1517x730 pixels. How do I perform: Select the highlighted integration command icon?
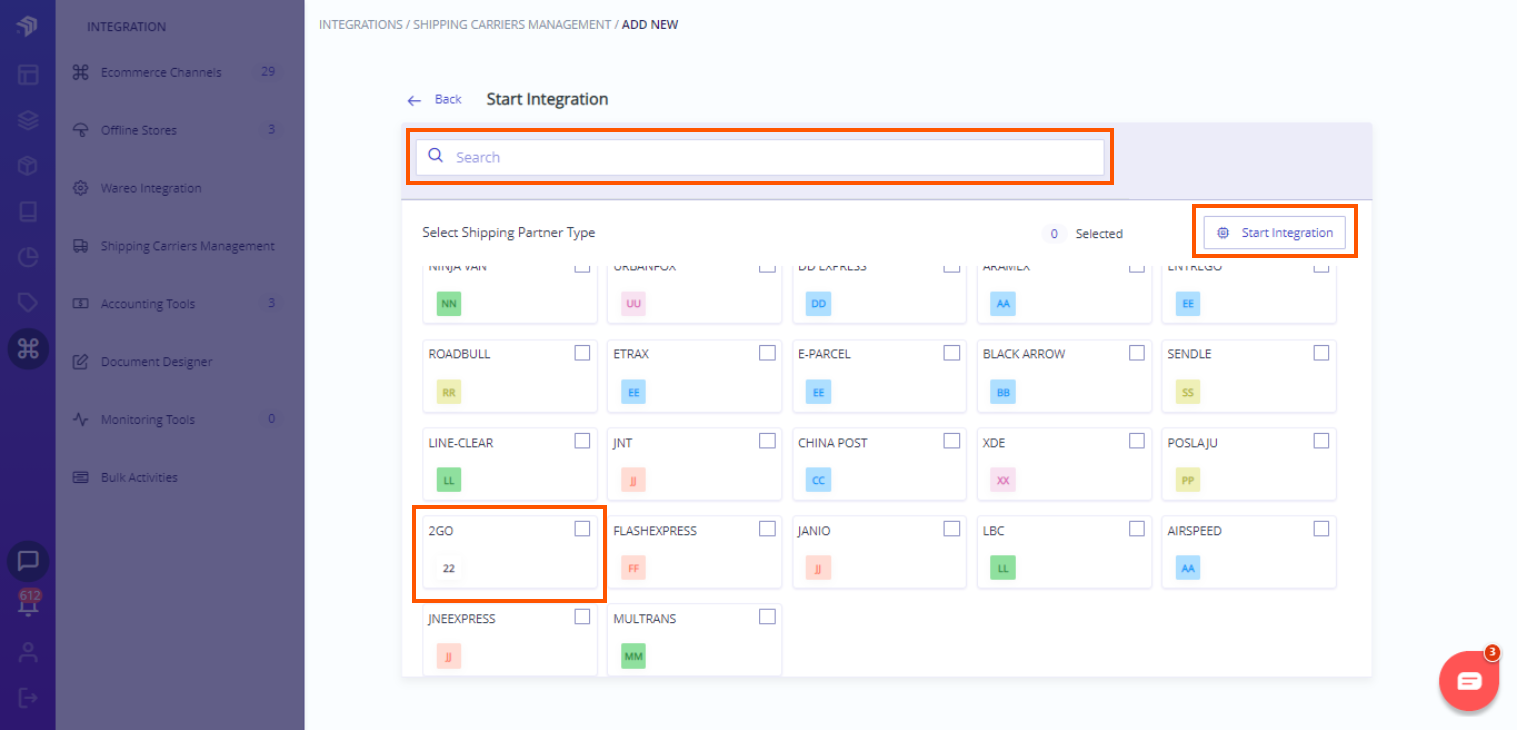(x=28, y=348)
